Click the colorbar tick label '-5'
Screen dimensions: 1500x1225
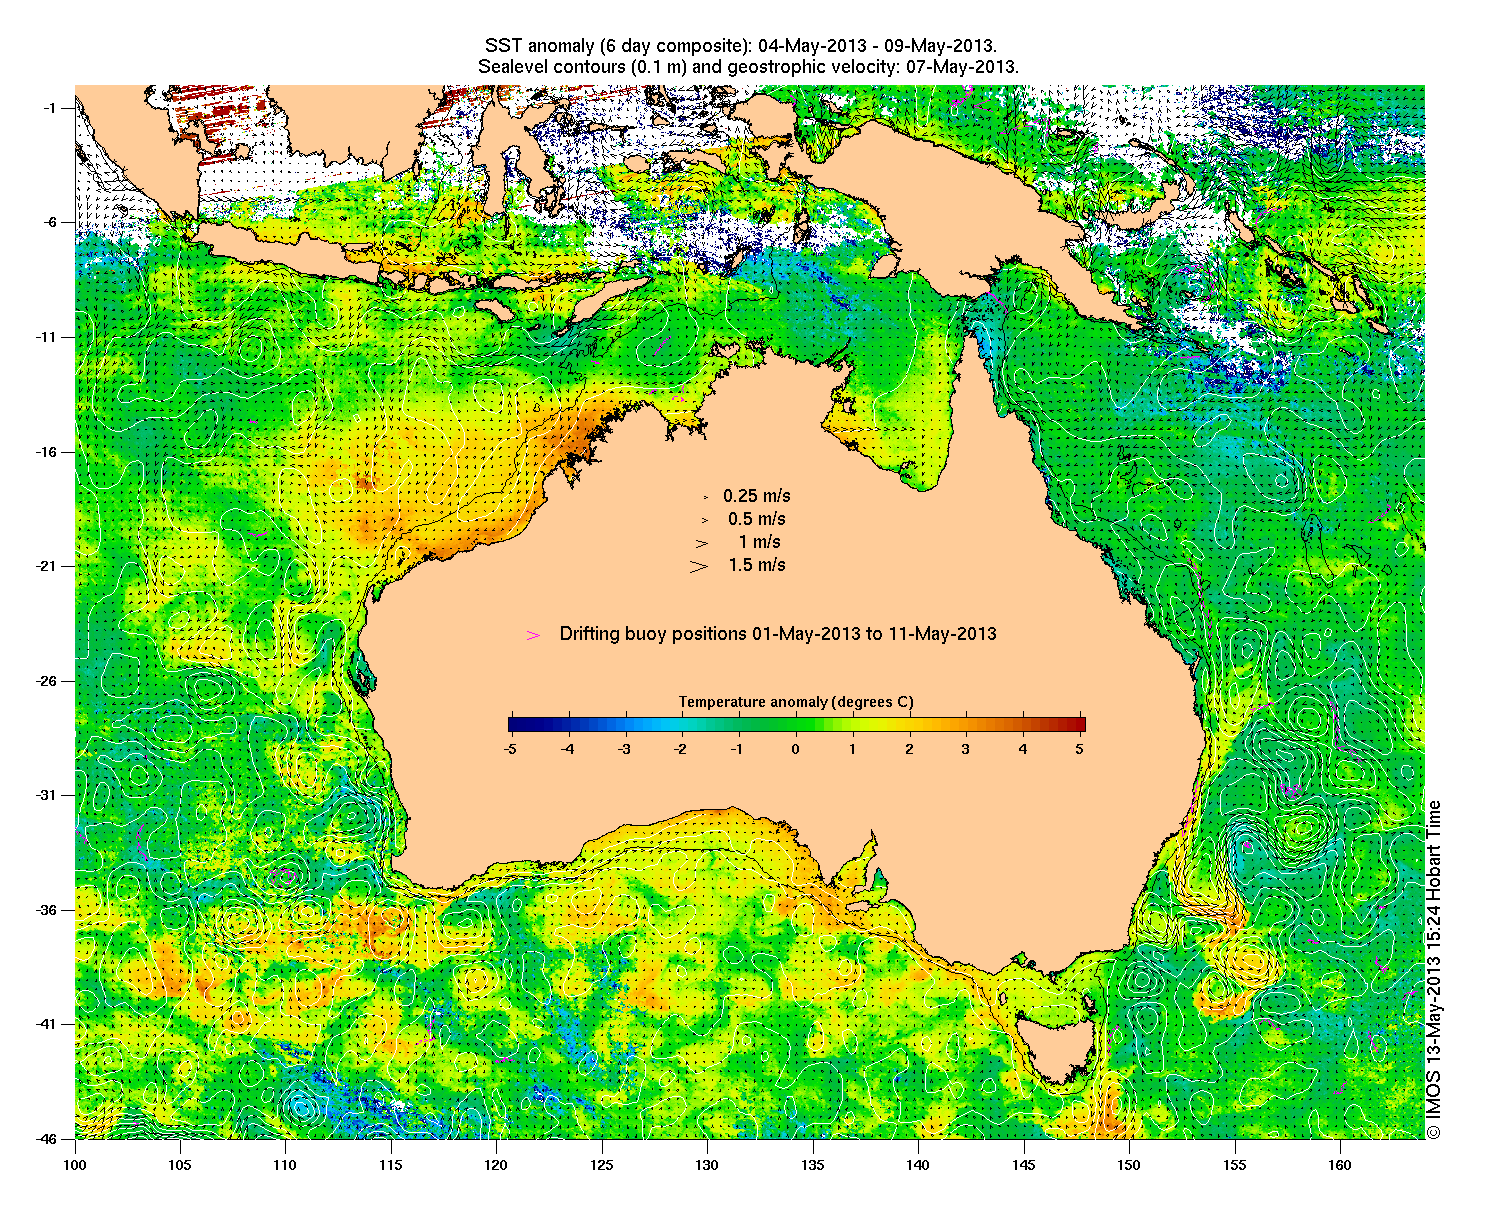click(x=509, y=748)
